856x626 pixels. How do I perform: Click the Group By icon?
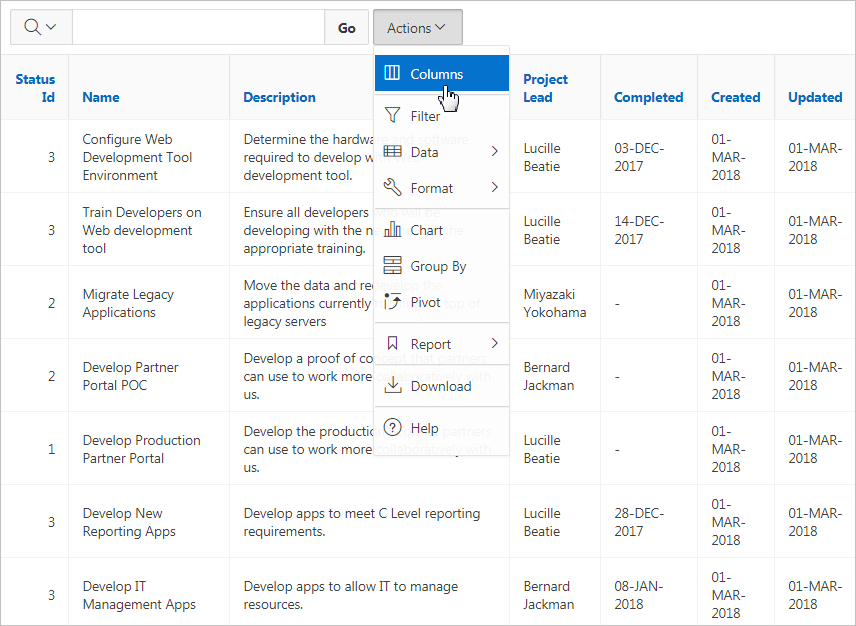click(392, 266)
